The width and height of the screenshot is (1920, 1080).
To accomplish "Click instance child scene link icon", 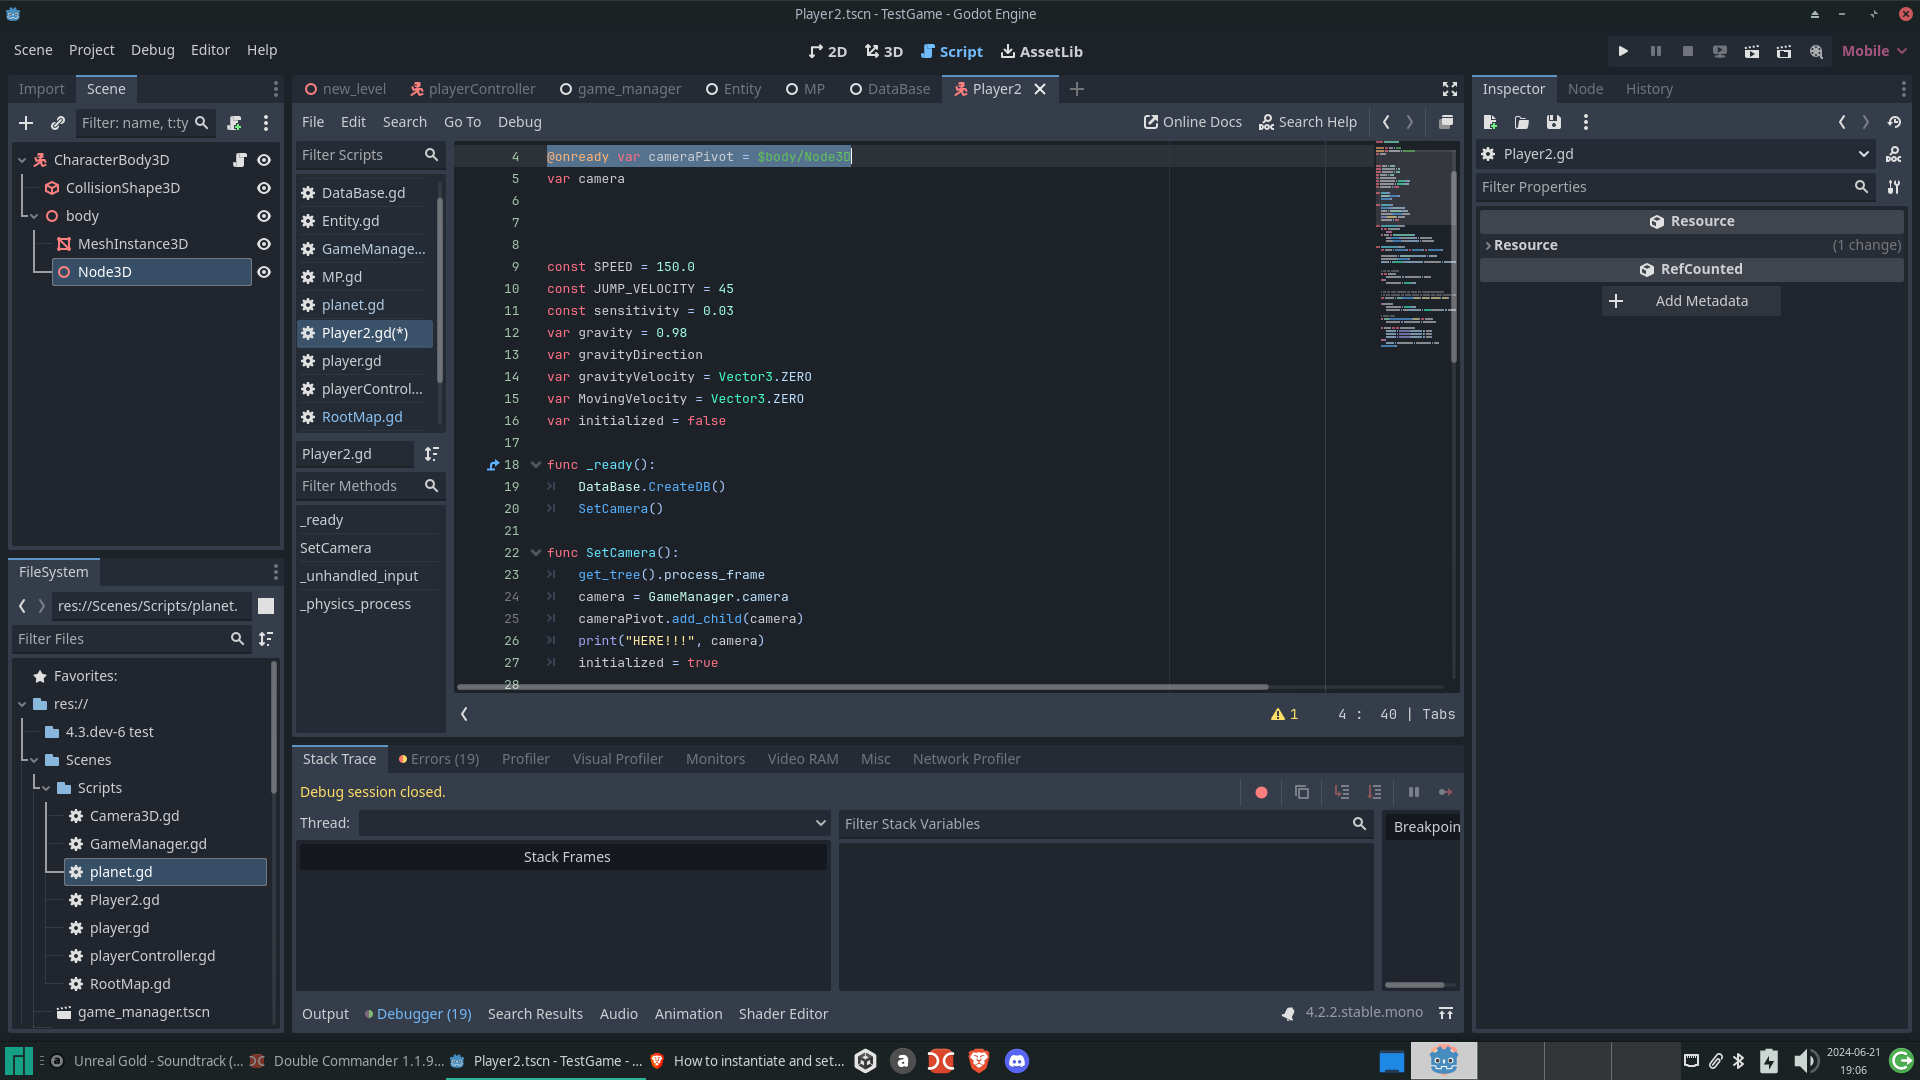I will 58,122.
